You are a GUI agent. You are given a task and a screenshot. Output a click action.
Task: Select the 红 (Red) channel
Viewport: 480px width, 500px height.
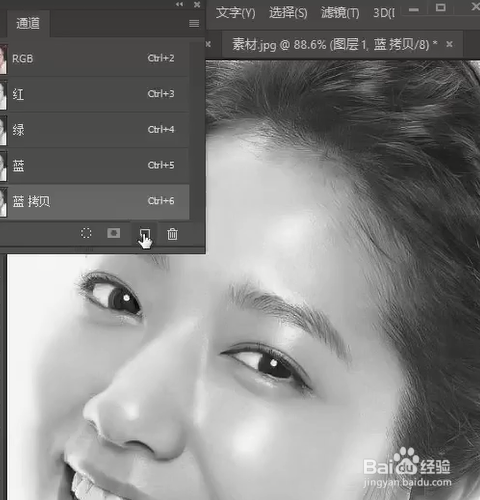pyautogui.click(x=95, y=94)
